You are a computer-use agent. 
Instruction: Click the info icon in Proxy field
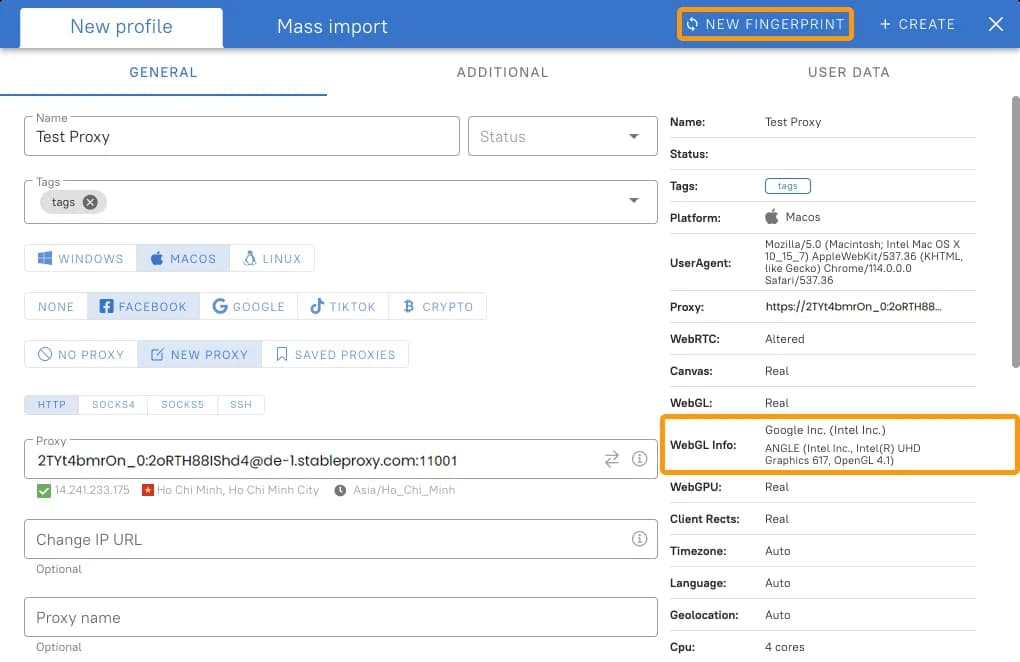click(x=640, y=460)
